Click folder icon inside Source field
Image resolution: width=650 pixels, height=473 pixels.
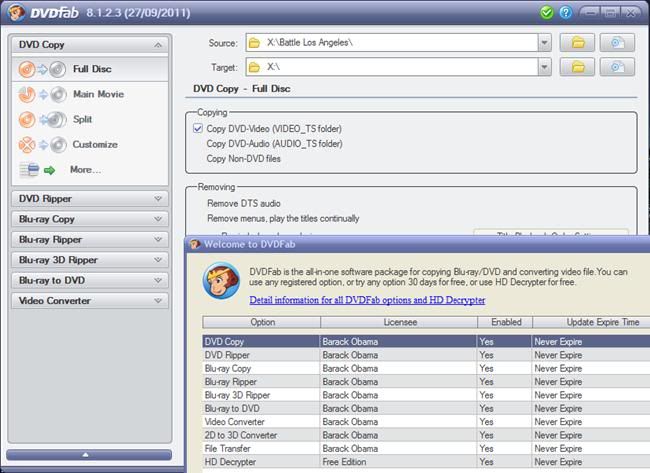click(255, 43)
